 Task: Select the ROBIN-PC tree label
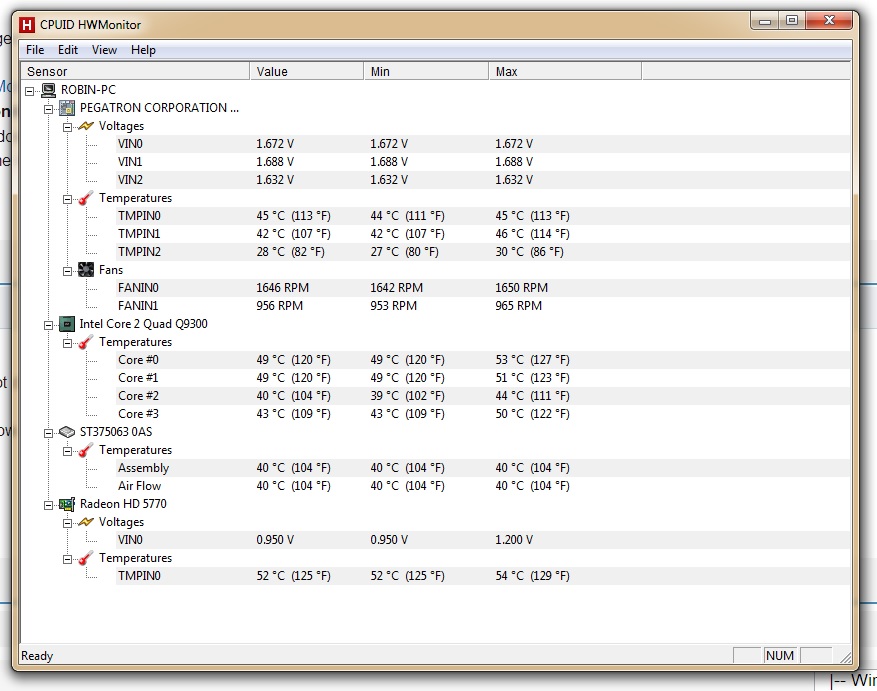88,90
